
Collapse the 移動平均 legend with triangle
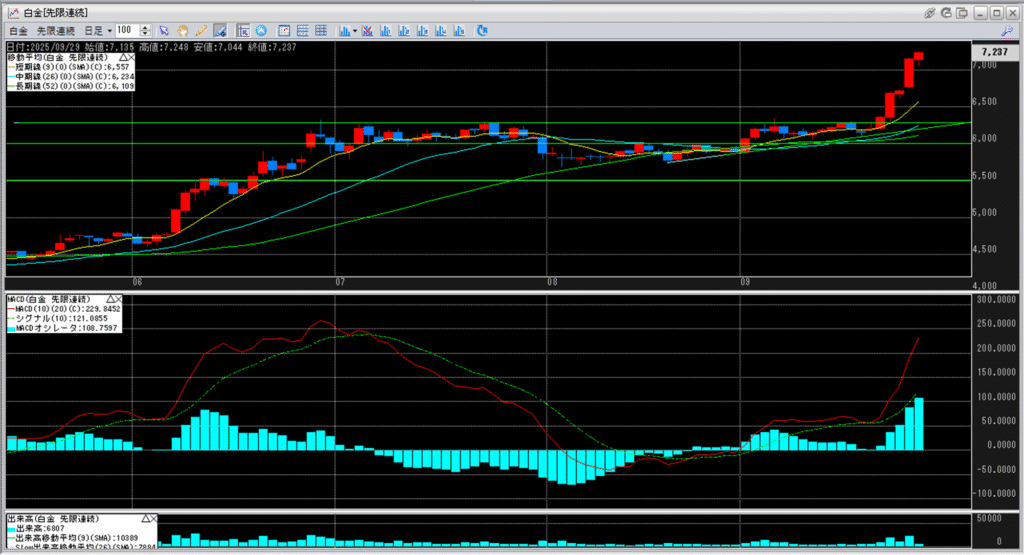pos(124,59)
